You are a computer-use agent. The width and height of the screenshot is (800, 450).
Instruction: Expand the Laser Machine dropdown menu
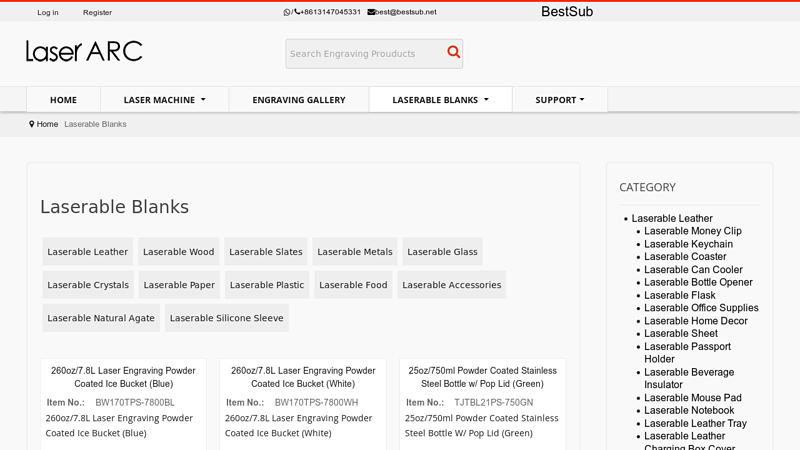[164, 100]
